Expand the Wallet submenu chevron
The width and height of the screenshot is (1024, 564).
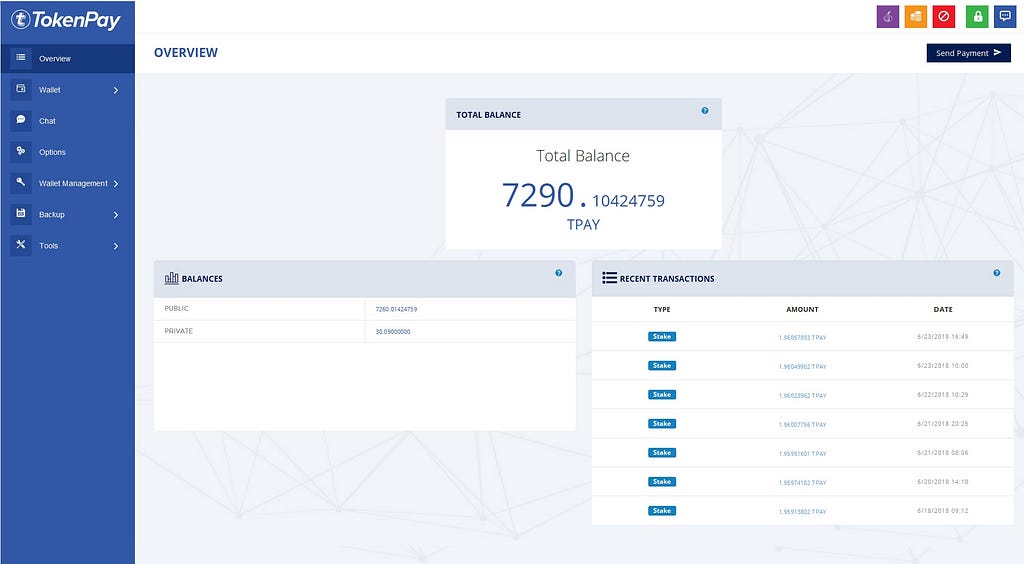click(x=116, y=90)
